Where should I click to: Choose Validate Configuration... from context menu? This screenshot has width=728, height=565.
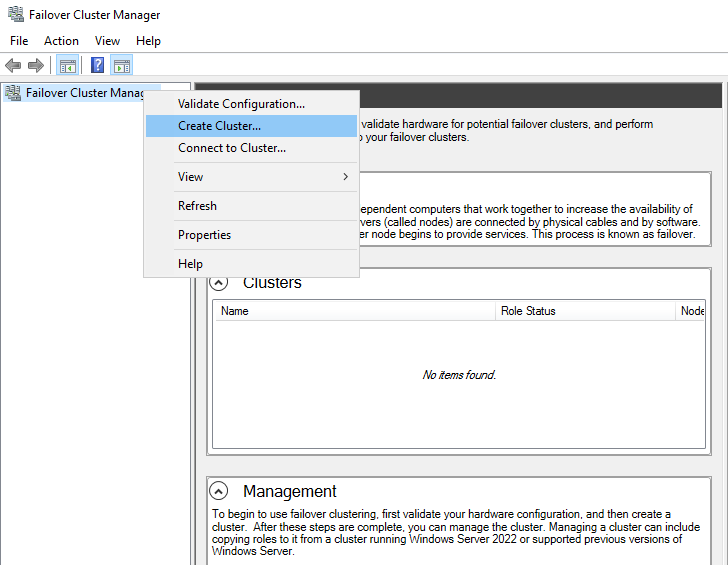[251, 104]
